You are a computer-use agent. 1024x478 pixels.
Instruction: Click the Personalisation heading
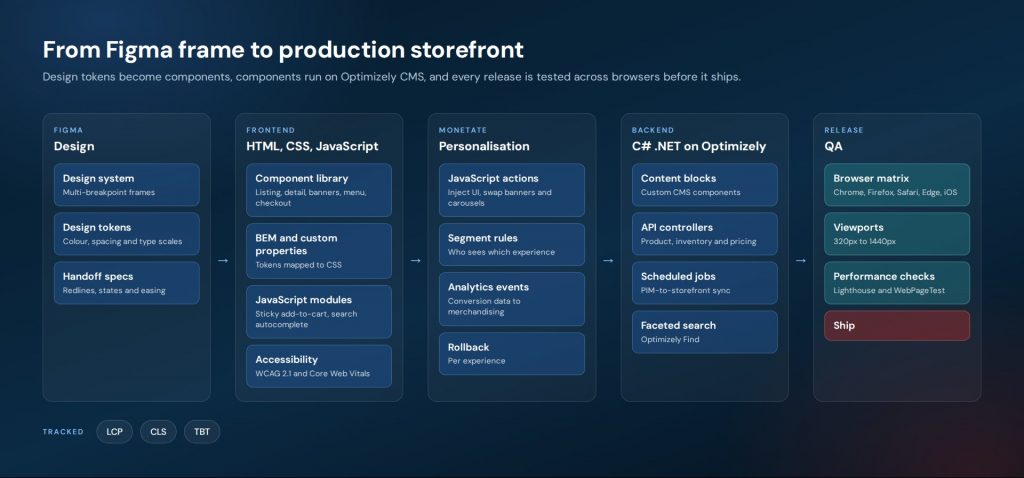click(x=484, y=146)
